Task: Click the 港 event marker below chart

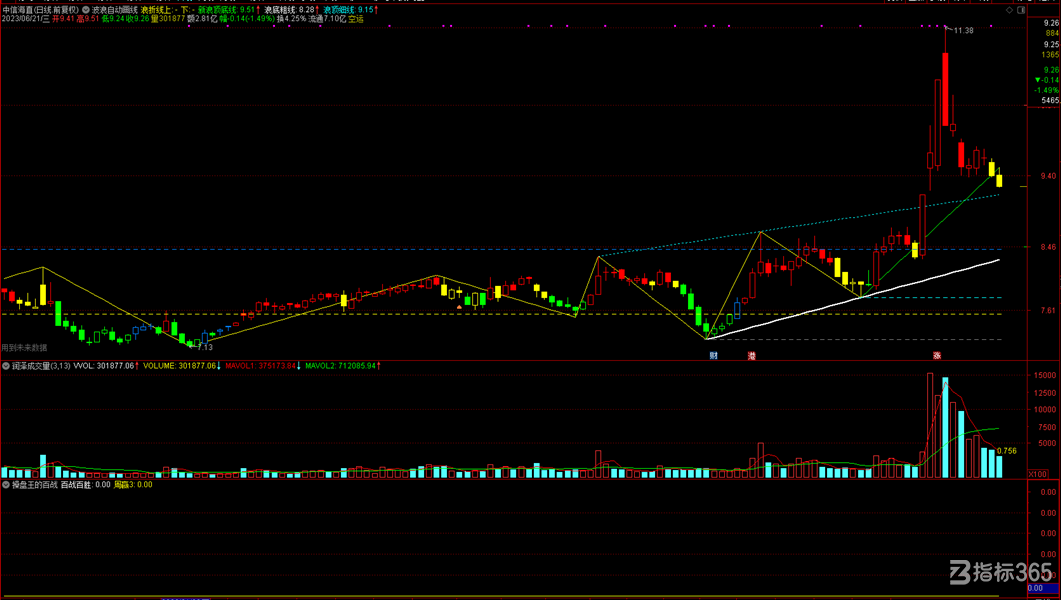Action: tap(751, 355)
